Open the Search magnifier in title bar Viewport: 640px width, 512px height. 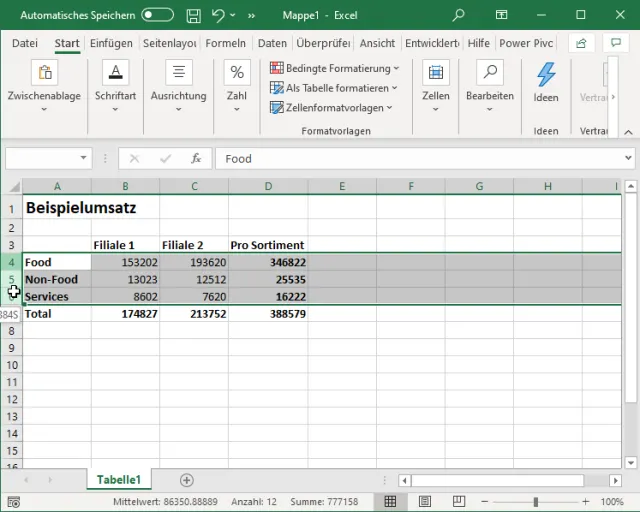click(458, 16)
